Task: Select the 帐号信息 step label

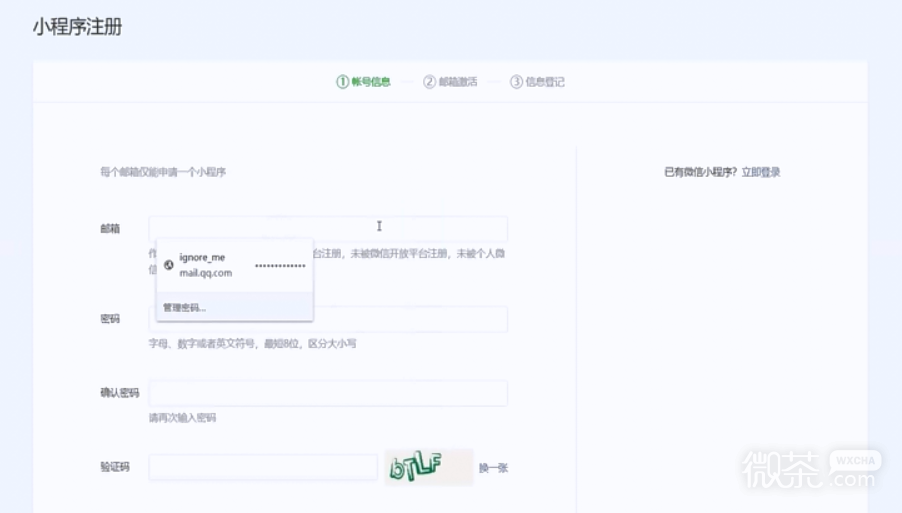Action: [370, 82]
